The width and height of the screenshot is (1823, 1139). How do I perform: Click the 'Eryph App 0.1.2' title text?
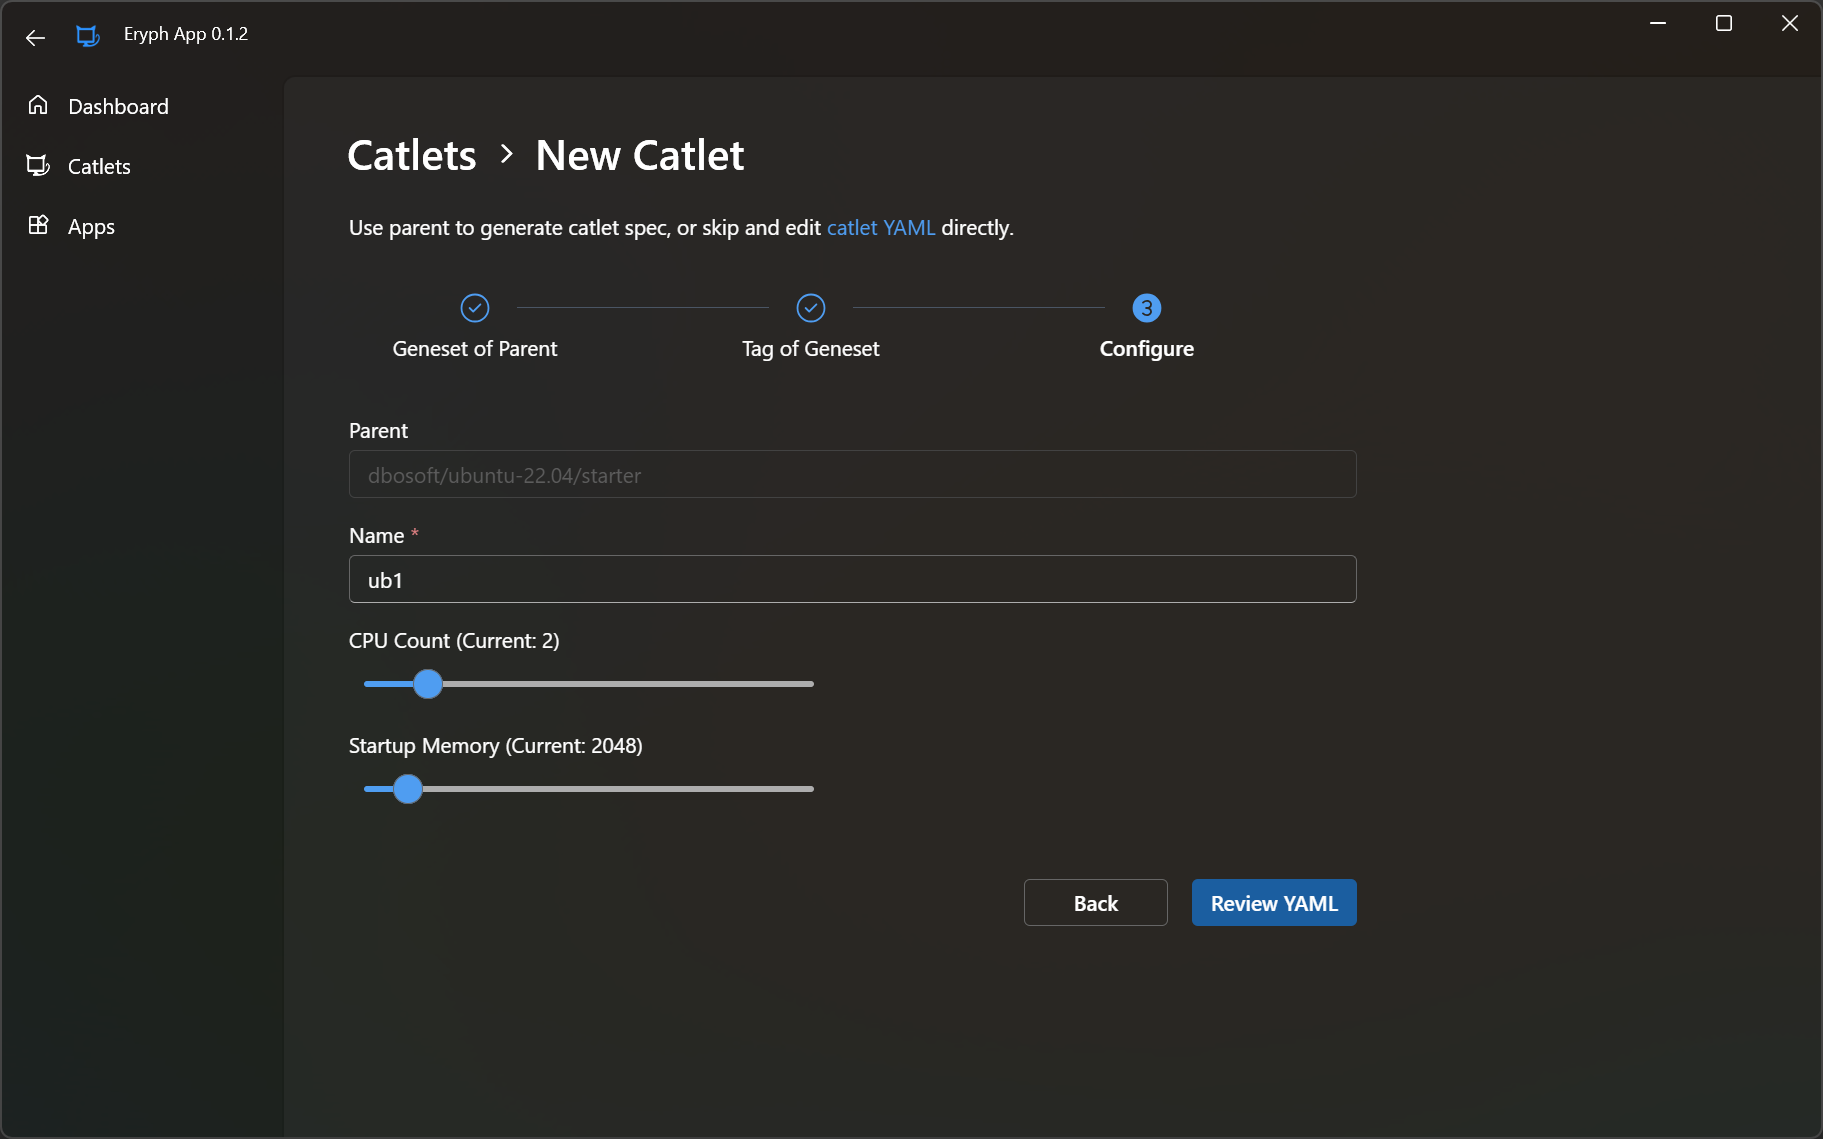tap(186, 34)
